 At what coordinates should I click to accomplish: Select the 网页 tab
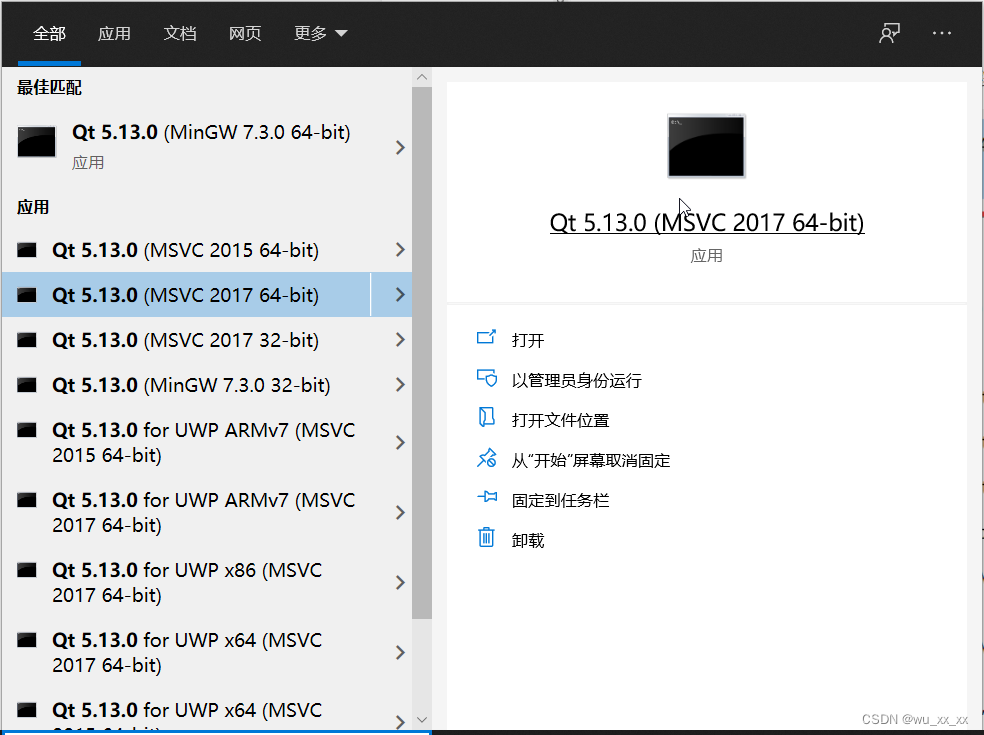pos(245,33)
